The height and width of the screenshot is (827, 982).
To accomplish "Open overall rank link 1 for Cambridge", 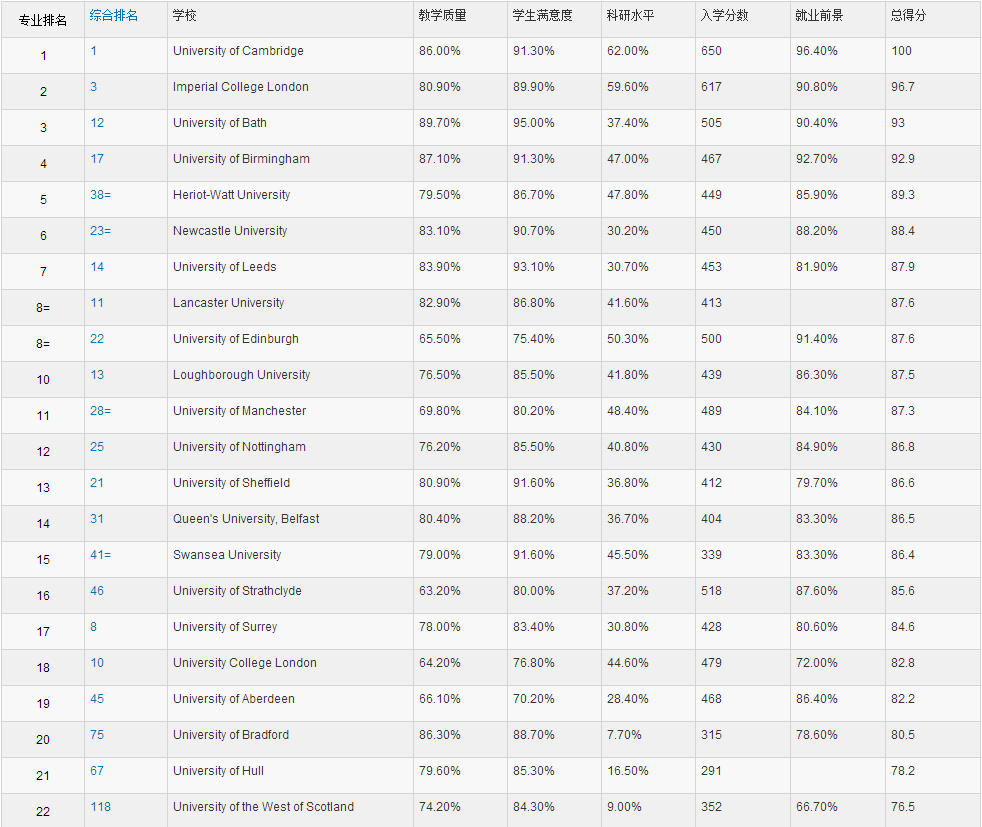I will (x=94, y=51).
